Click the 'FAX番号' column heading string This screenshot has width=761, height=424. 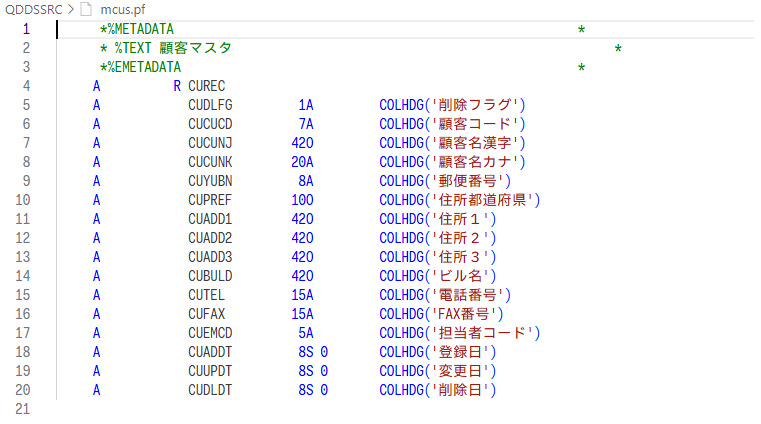468,314
